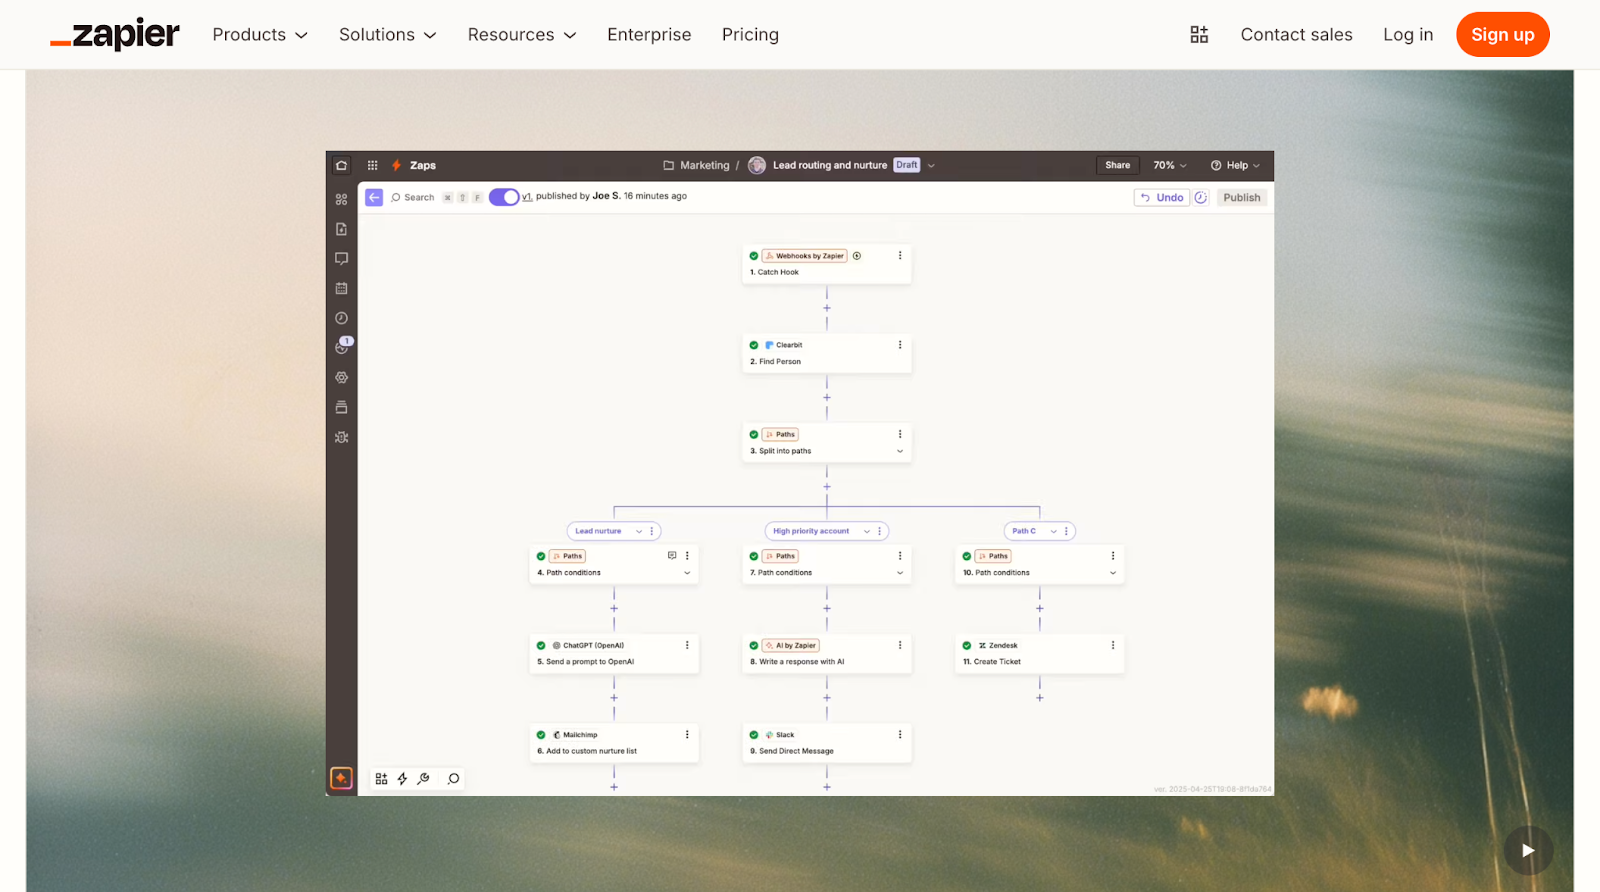The image size is (1600, 892).
Task: Expand the 3. Split into paths step chevron
Action: [x=900, y=451]
